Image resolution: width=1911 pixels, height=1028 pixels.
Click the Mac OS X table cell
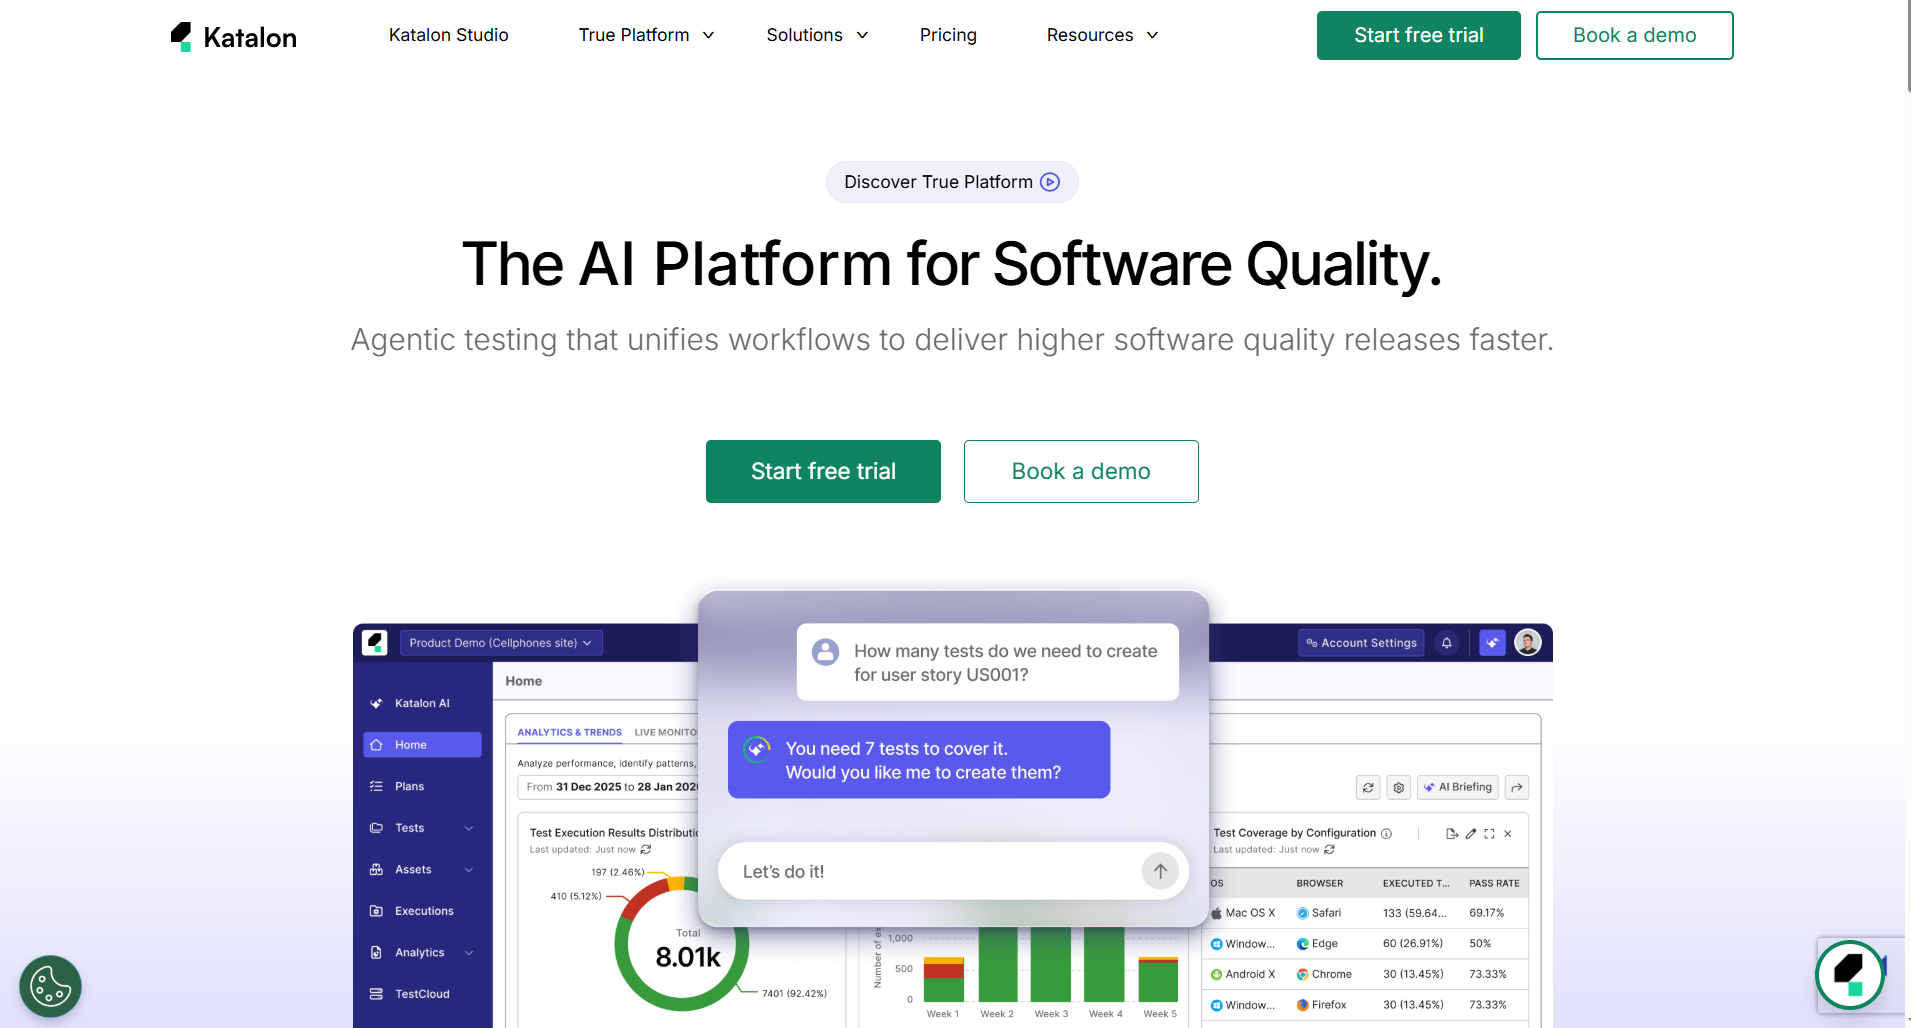[1243, 913]
